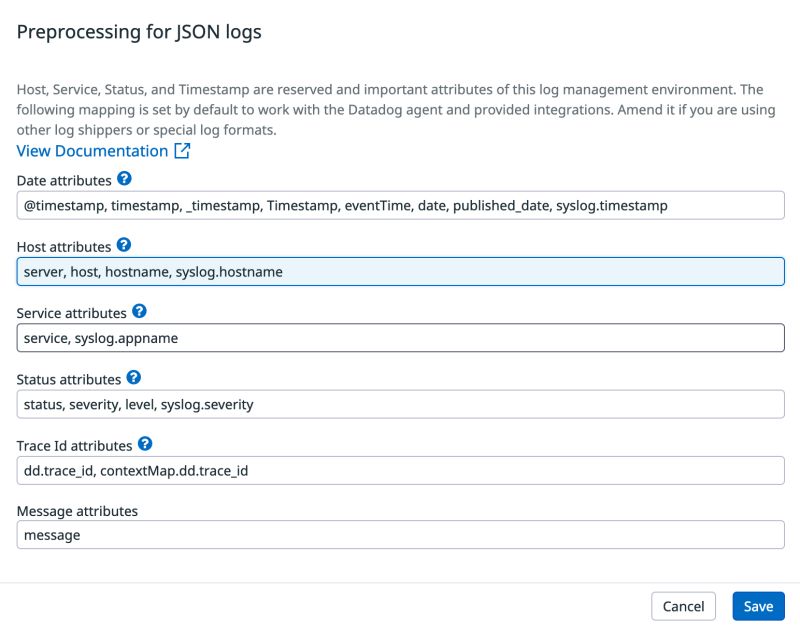Click Cancel to discard changes
Screen dimensions: 800x631
(x=684, y=606)
